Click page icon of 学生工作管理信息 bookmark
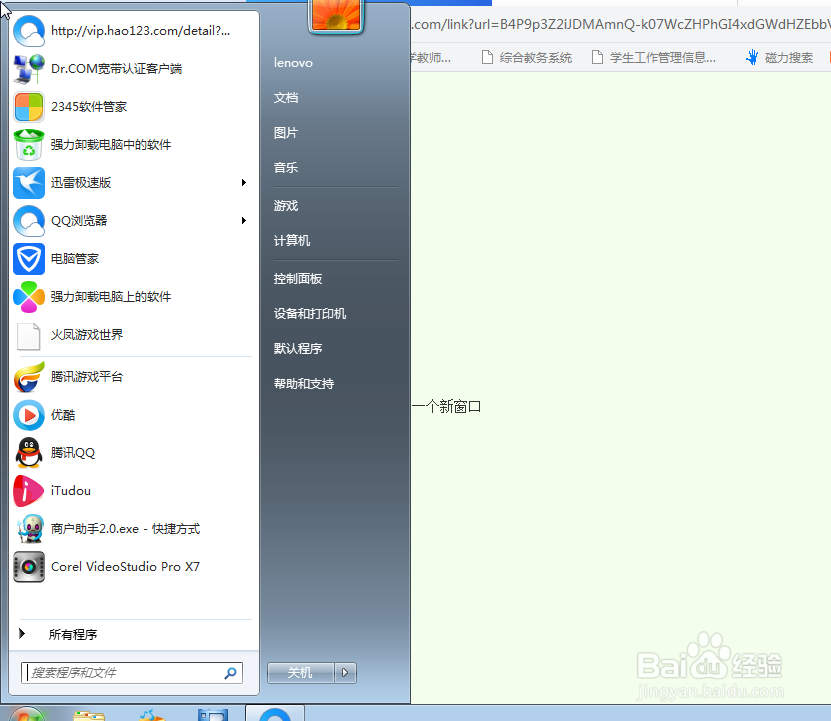 tap(597, 57)
